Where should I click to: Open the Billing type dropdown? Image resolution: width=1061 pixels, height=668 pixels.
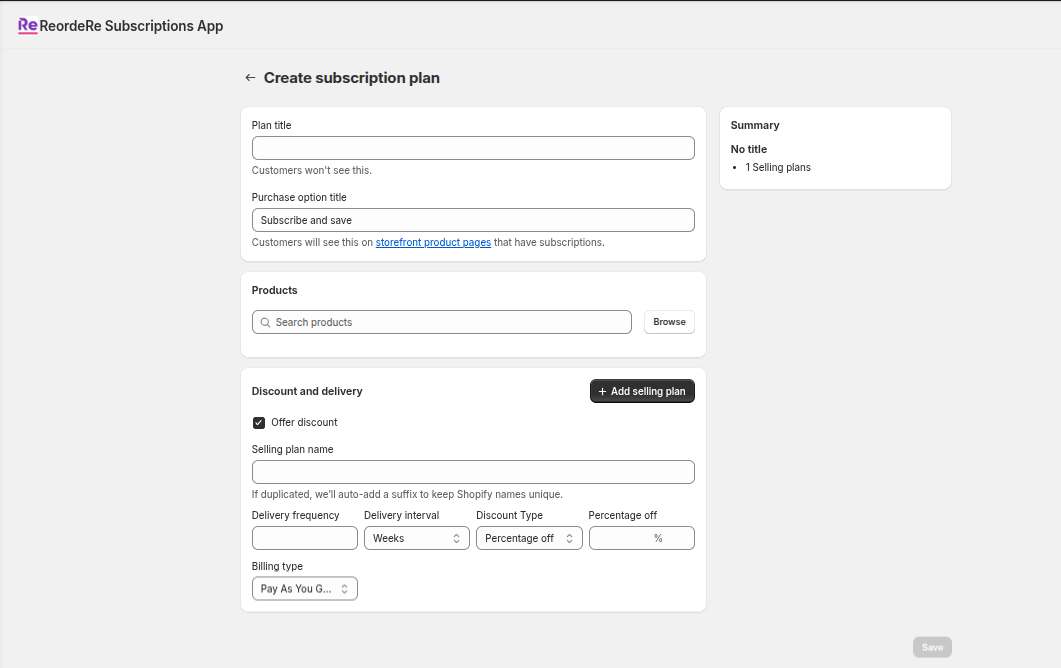tap(304, 589)
